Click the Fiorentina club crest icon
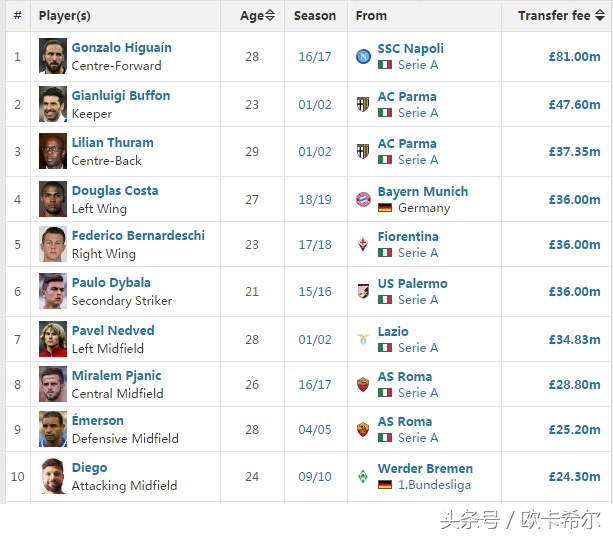This screenshot has height=537, width=613. coord(363,244)
